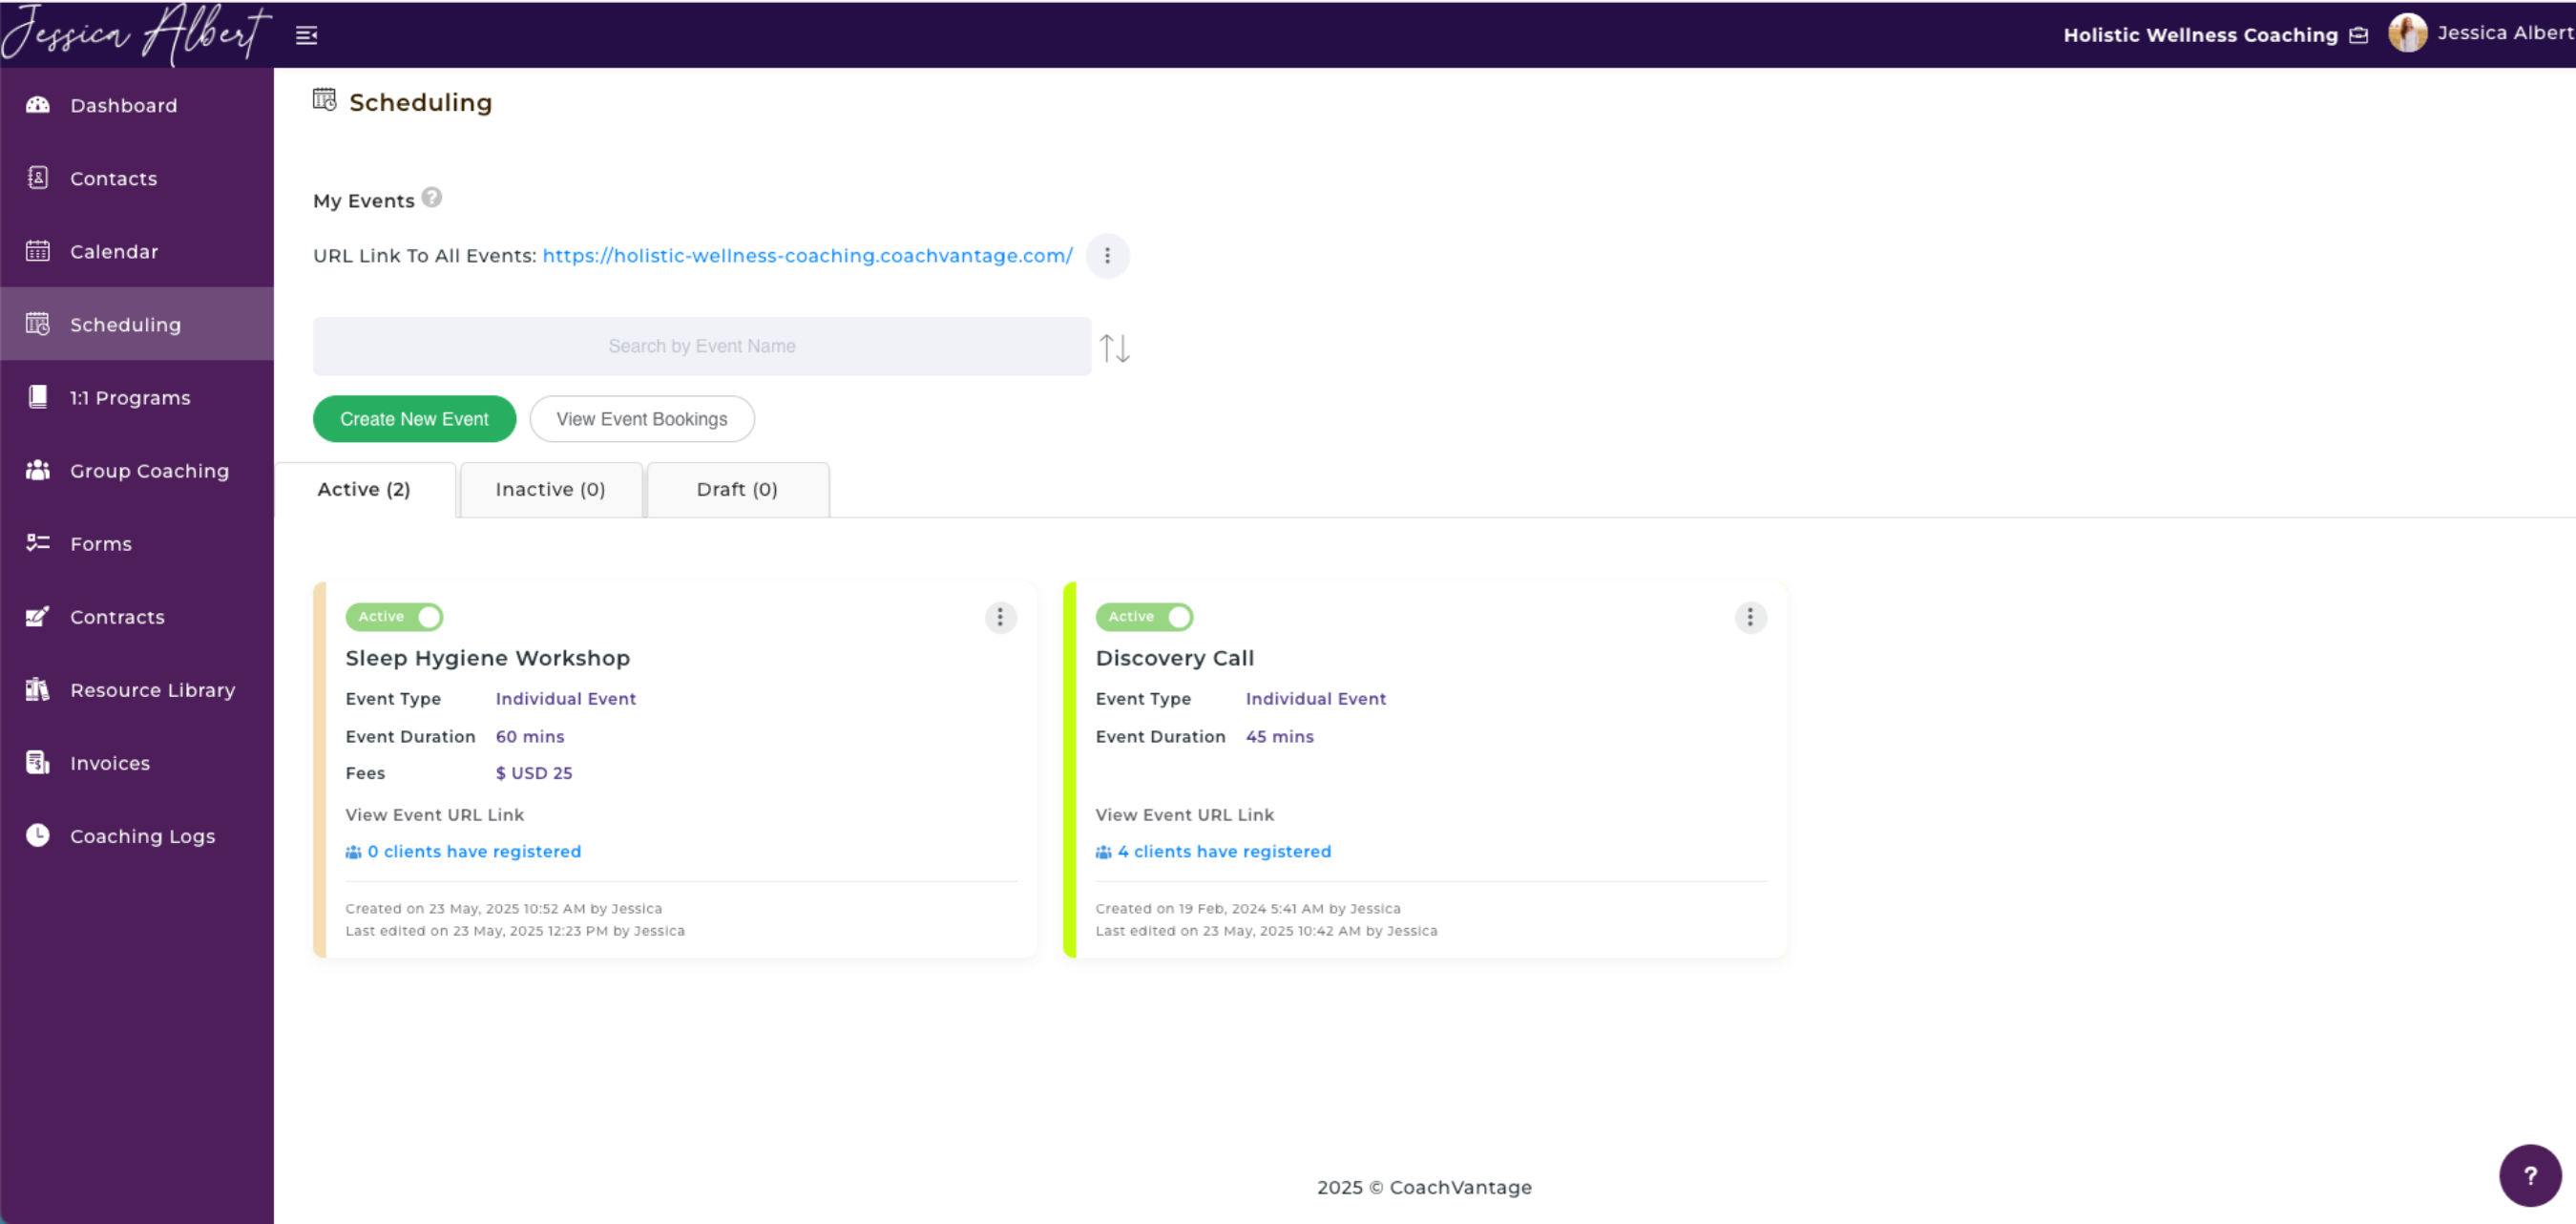Viewport: 2576px width, 1224px height.
Task: Open Dashboard from sidebar menu
Action: 137,105
